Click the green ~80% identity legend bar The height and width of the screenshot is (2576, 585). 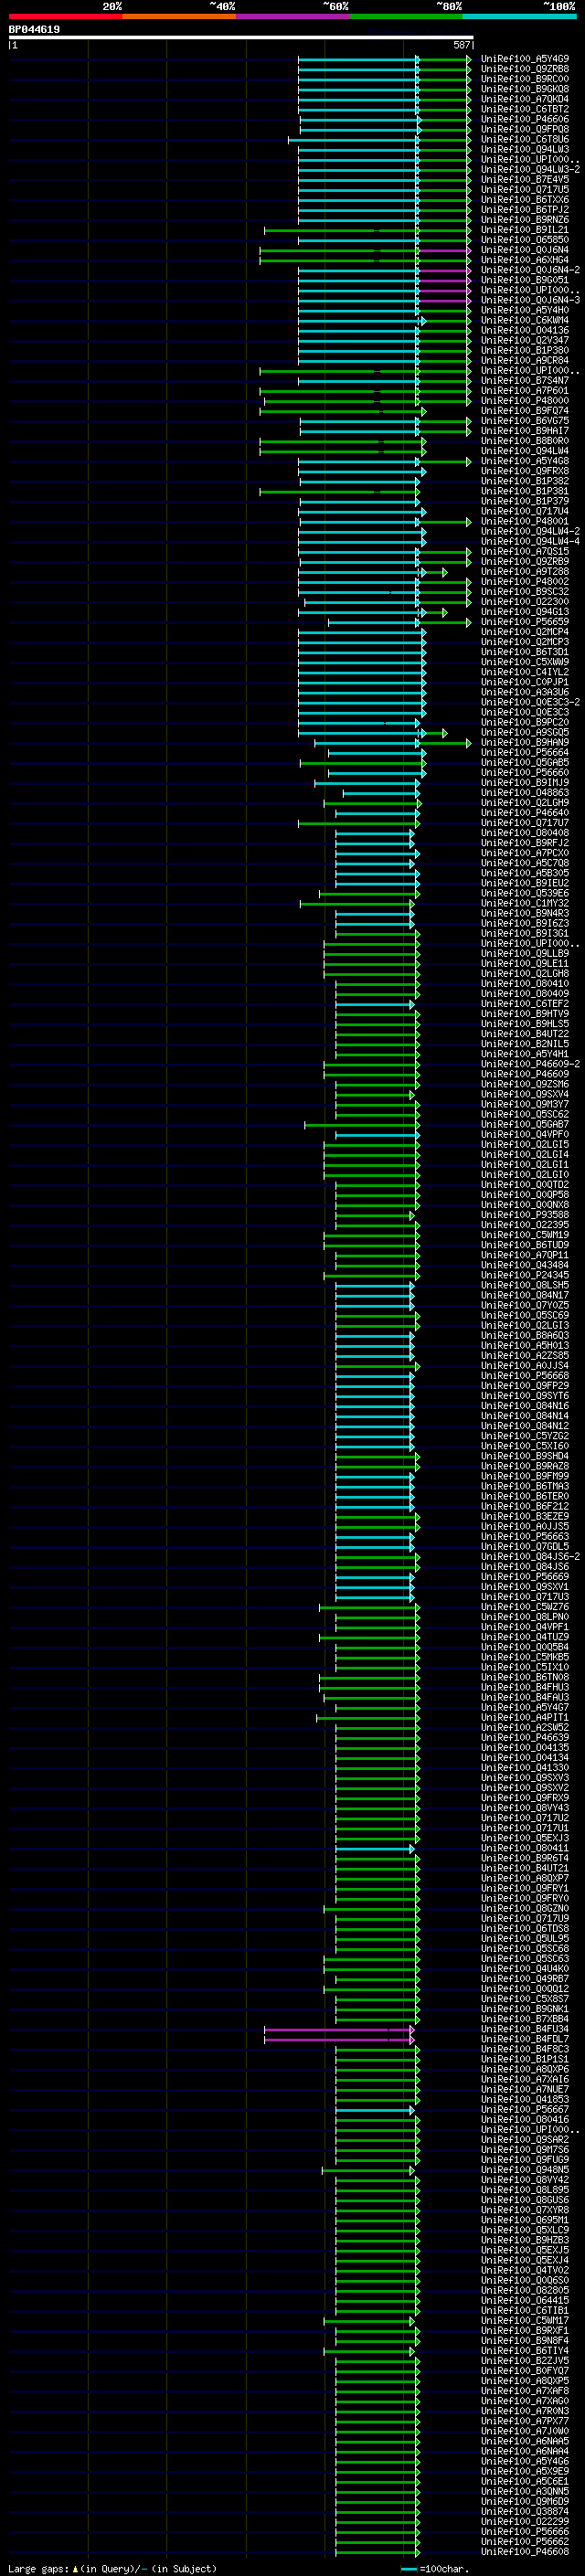[x=406, y=16]
